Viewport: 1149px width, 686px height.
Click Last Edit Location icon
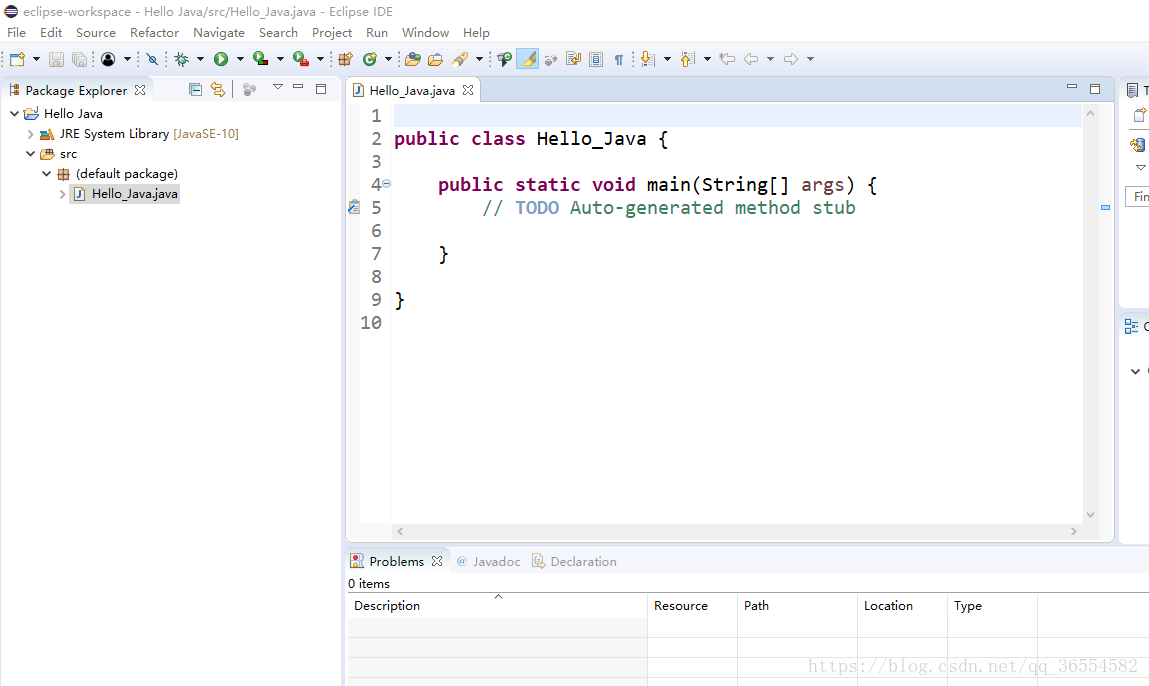(x=727, y=59)
